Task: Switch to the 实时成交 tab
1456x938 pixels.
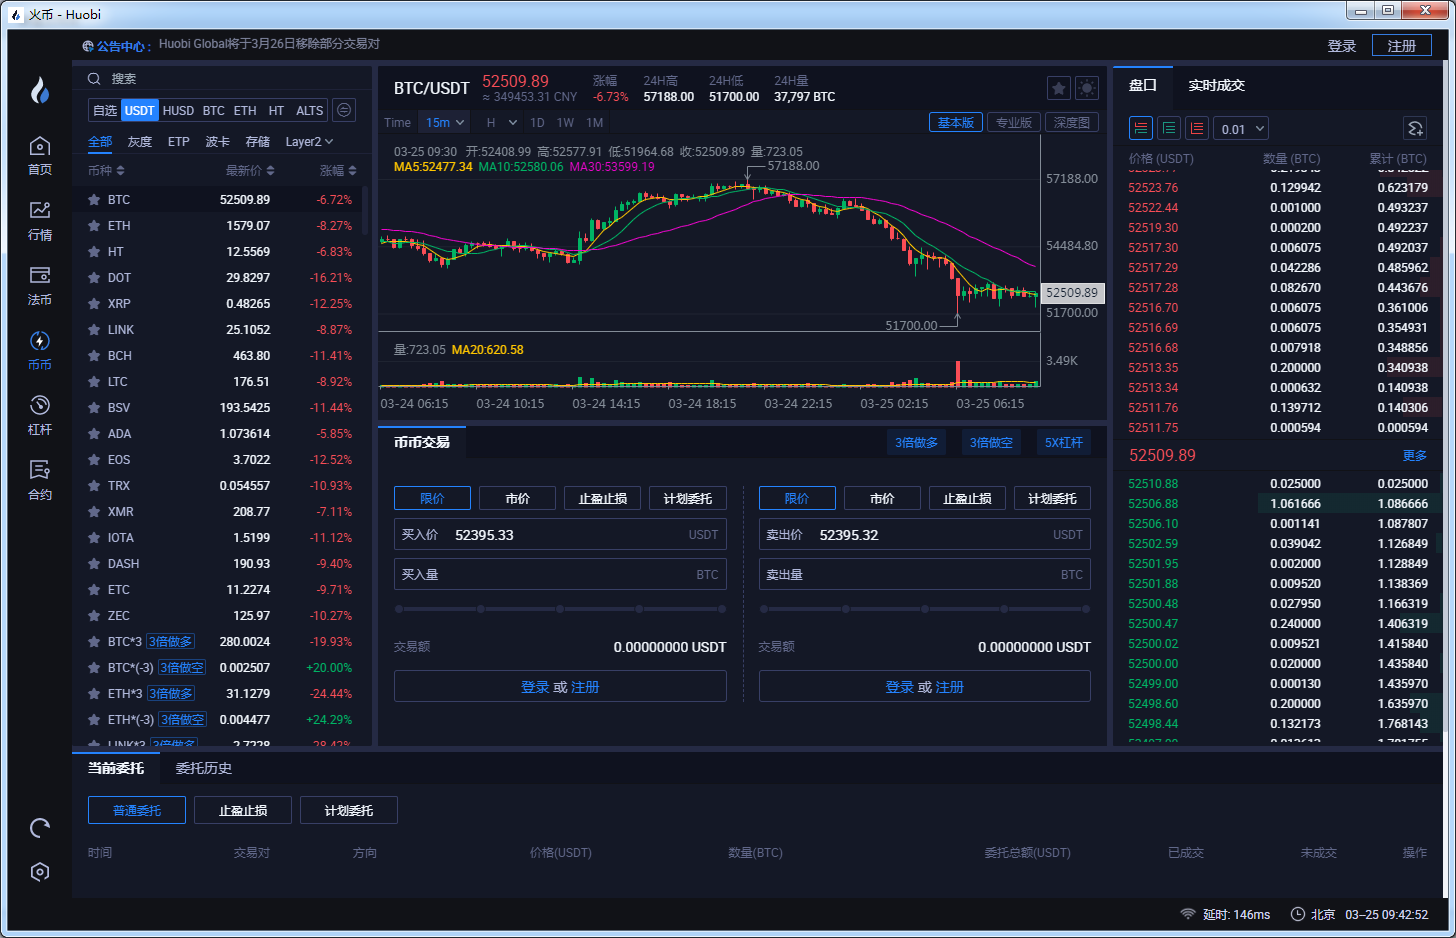Action: pyautogui.click(x=1216, y=86)
